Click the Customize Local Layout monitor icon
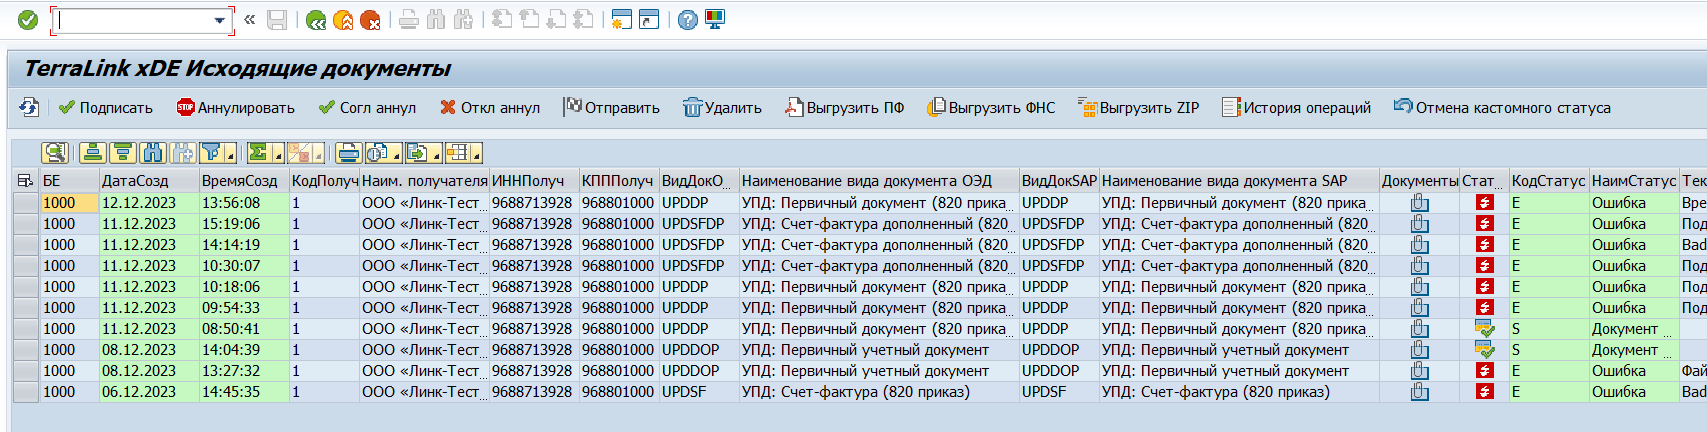Screen dimensions: 1707x432 [715, 20]
